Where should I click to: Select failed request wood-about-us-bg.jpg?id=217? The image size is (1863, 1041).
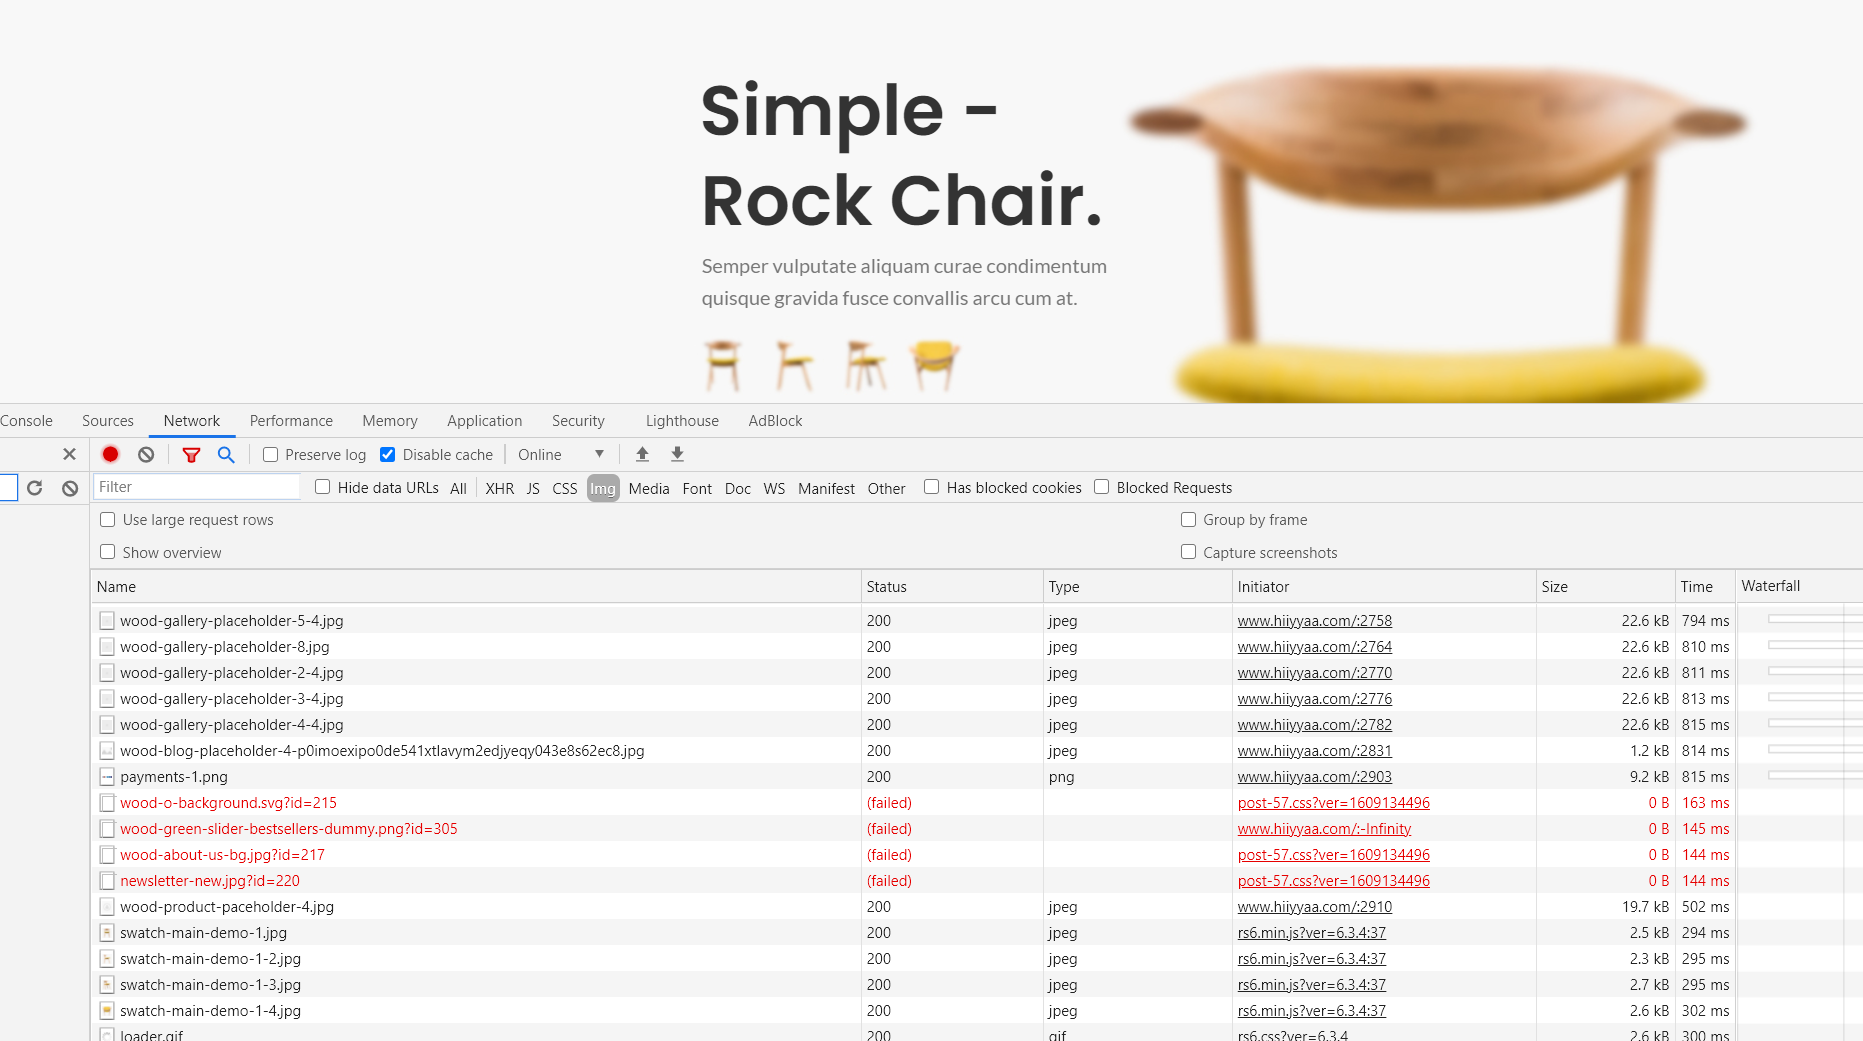point(222,855)
